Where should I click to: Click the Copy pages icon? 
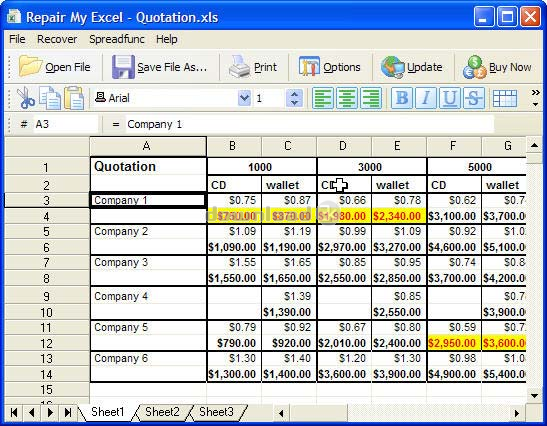point(50,98)
